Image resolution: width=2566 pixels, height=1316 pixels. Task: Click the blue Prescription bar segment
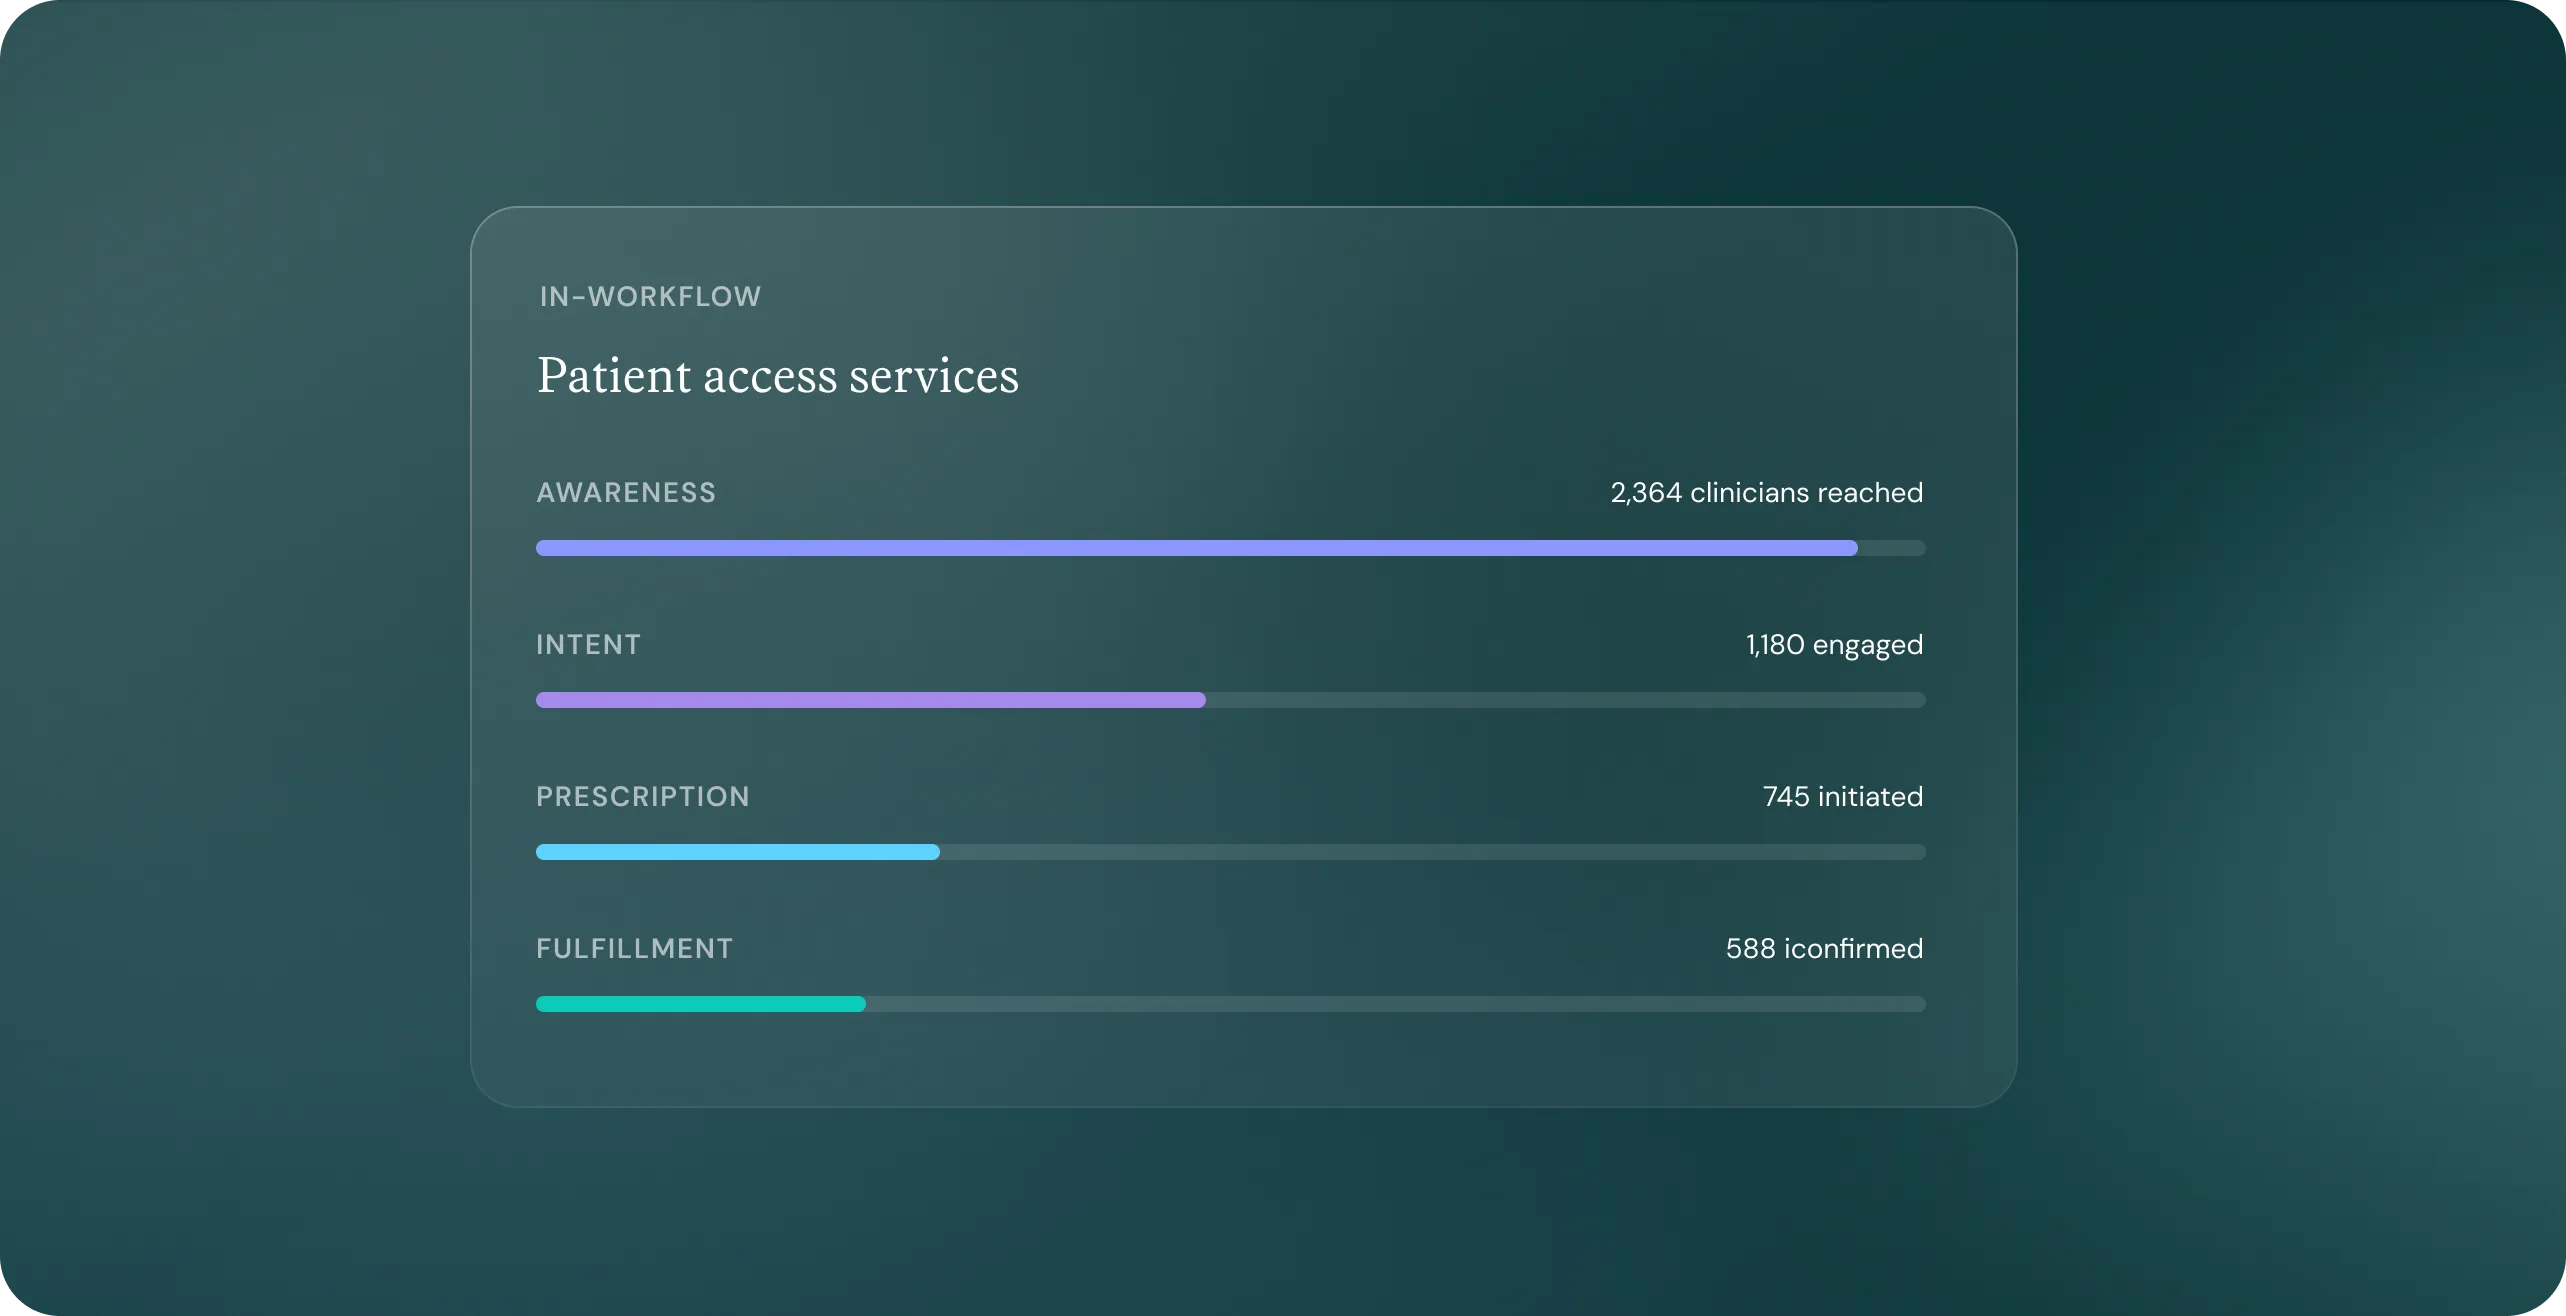[x=737, y=851]
